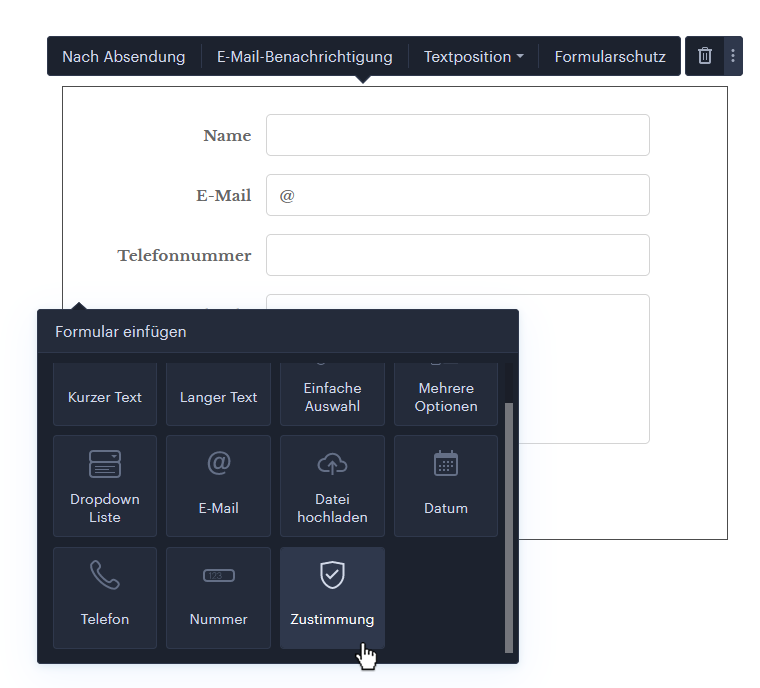Open Nach Absendung settings
The height and width of the screenshot is (688, 760).
124,56
